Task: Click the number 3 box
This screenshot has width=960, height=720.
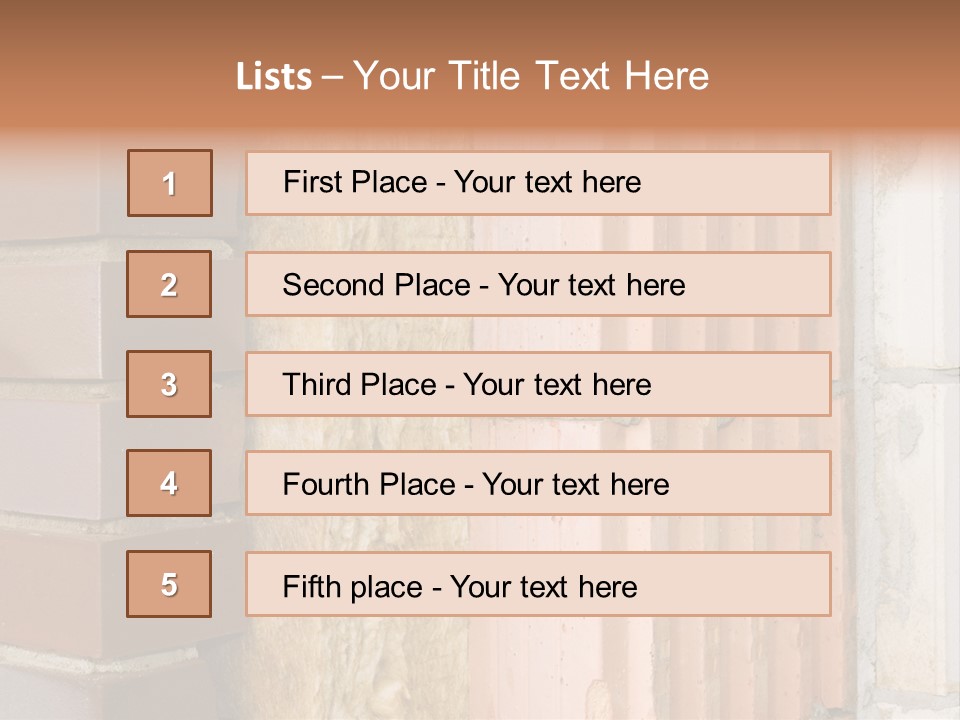Action: point(169,384)
